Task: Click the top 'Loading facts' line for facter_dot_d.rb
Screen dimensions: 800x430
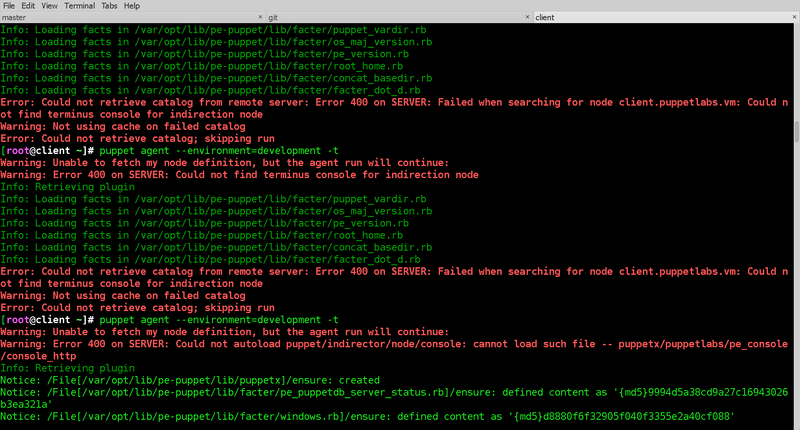Action: [x=210, y=90]
